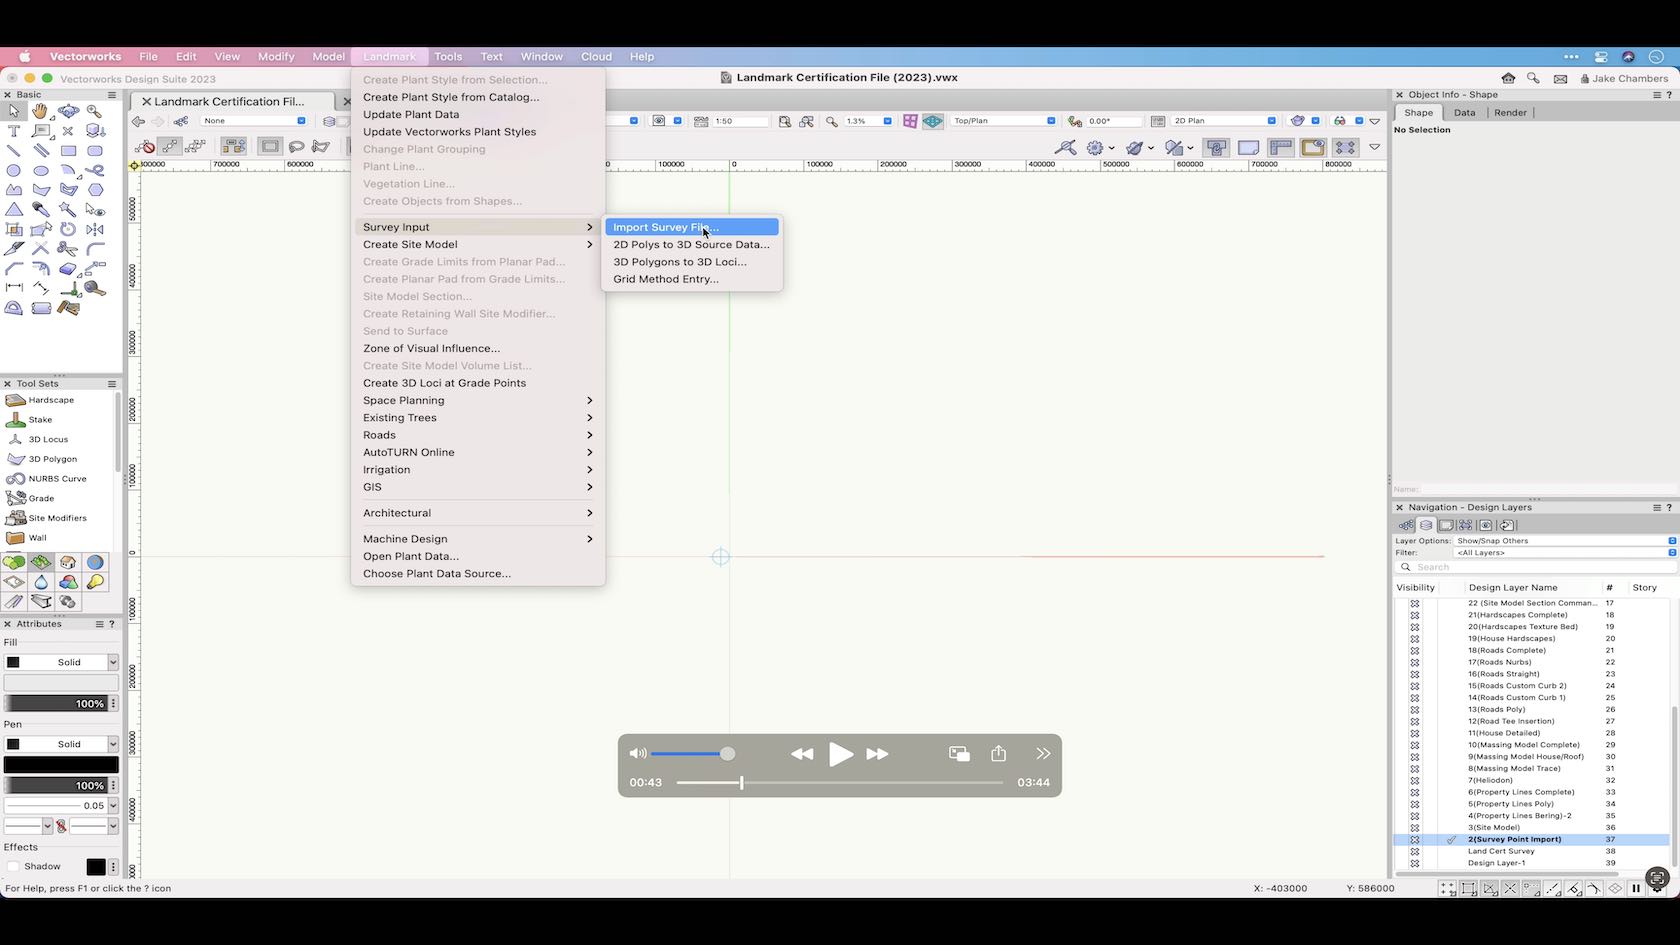This screenshot has width=1680, height=945.
Task: Select the Rotate tool
Action: pyautogui.click(x=68, y=229)
